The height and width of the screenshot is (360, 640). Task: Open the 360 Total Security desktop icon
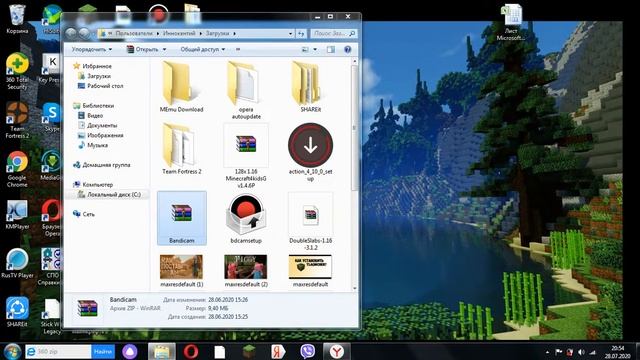[x=17, y=71]
